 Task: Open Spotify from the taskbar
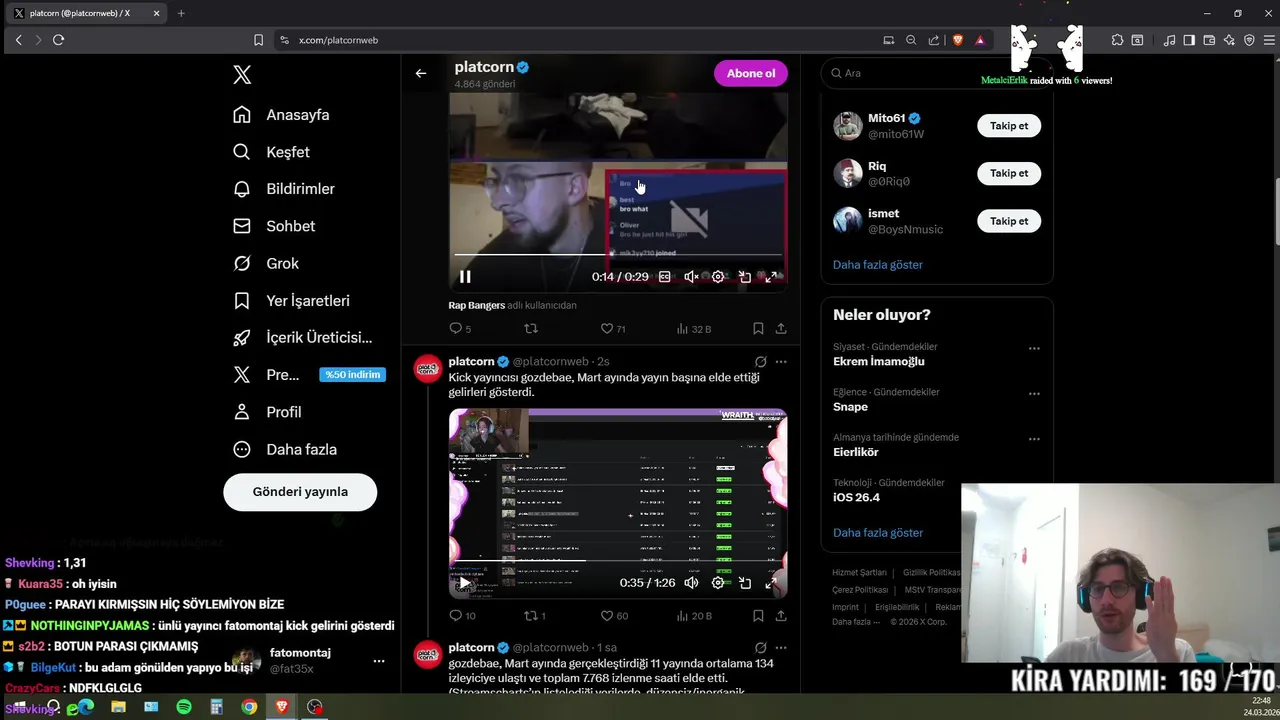coord(184,707)
